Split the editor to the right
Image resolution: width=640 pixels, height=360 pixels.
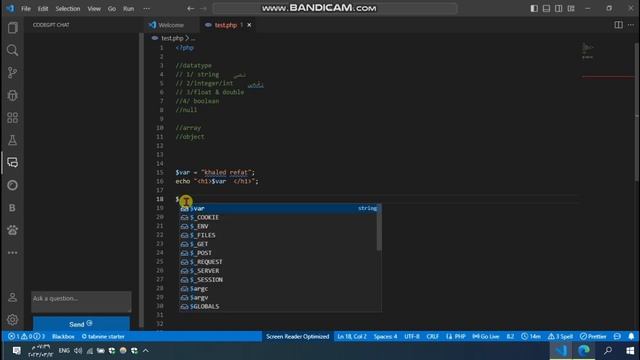tap(619, 25)
